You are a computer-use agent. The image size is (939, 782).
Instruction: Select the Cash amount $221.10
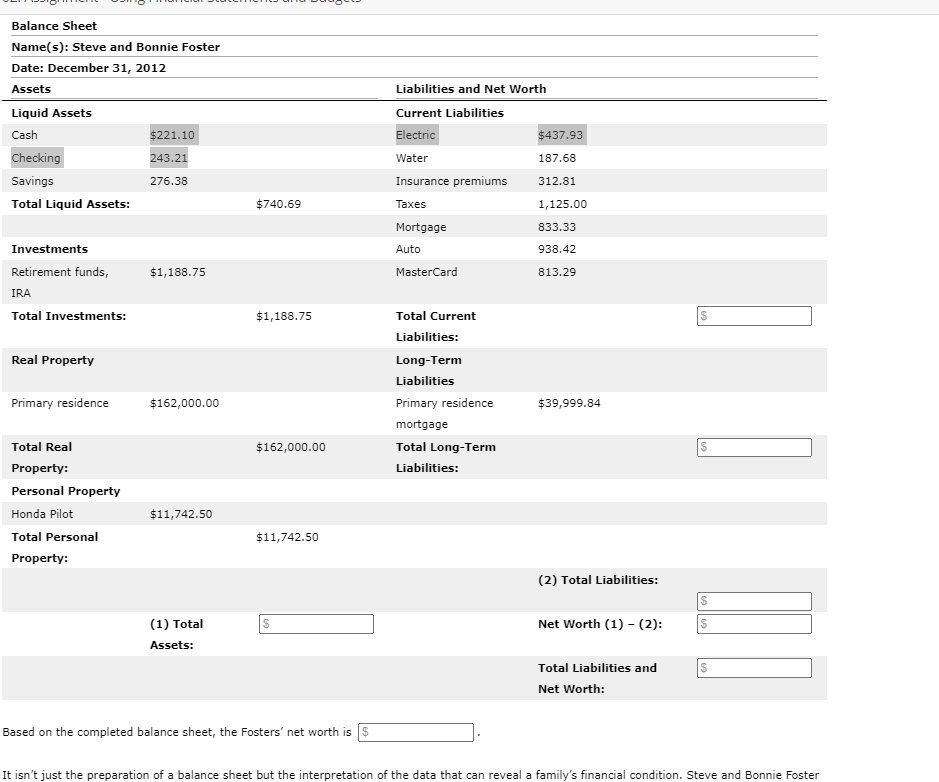(x=172, y=135)
